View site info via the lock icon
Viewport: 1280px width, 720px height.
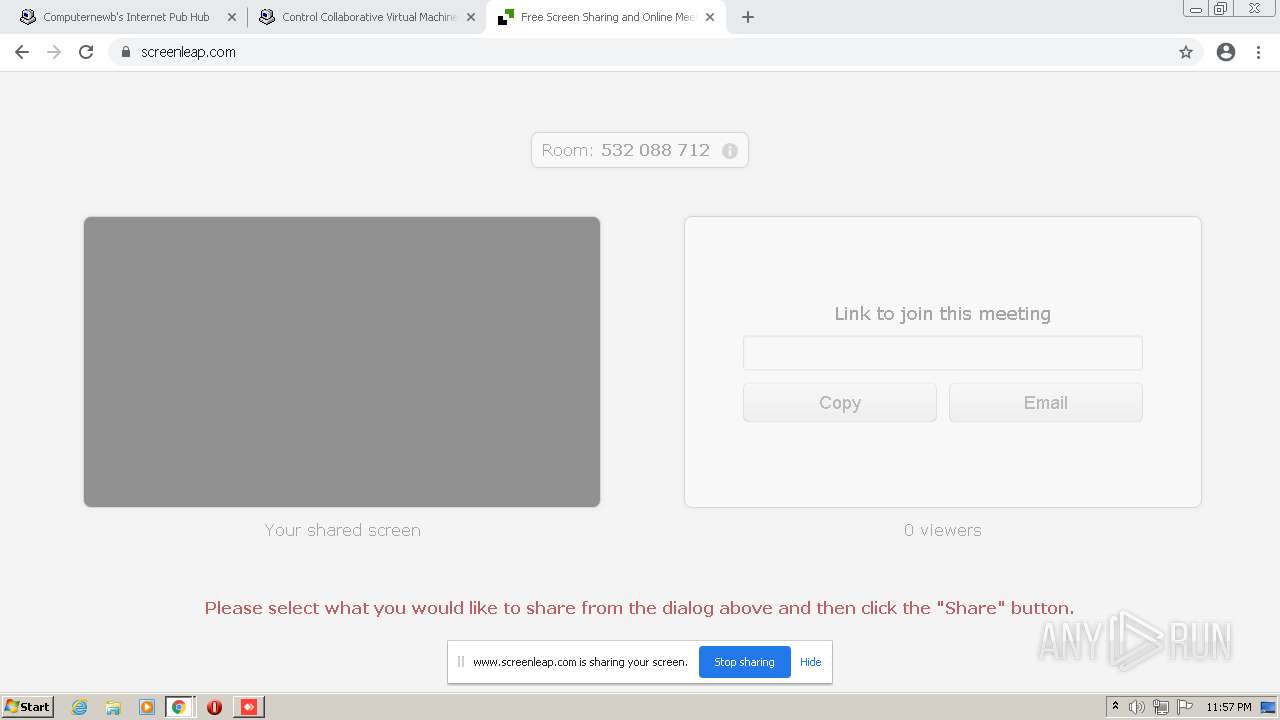tap(125, 52)
